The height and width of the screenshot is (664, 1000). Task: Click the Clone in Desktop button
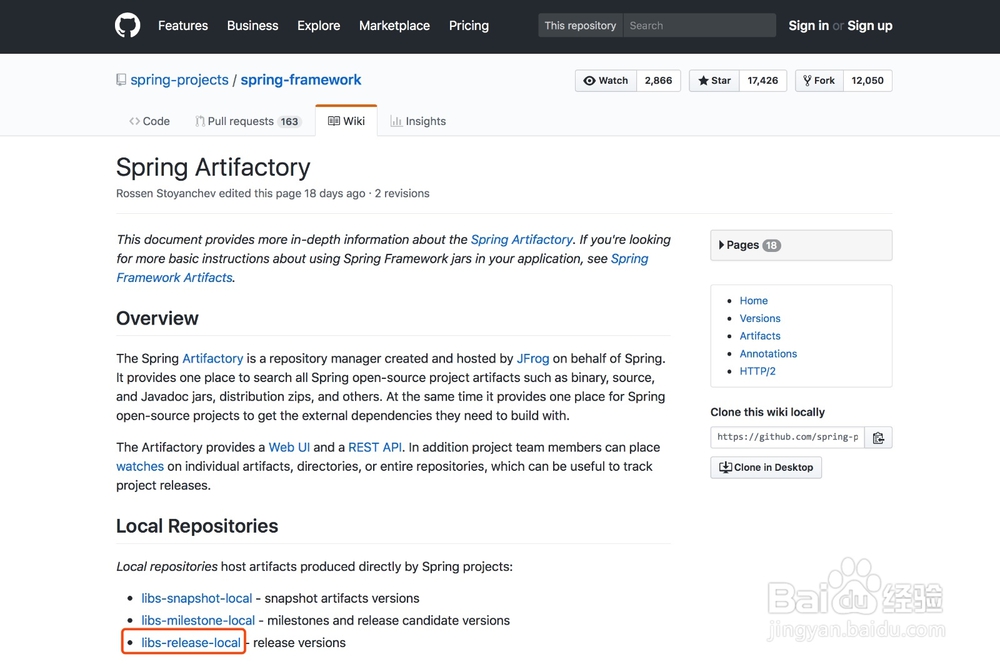pyautogui.click(x=766, y=468)
